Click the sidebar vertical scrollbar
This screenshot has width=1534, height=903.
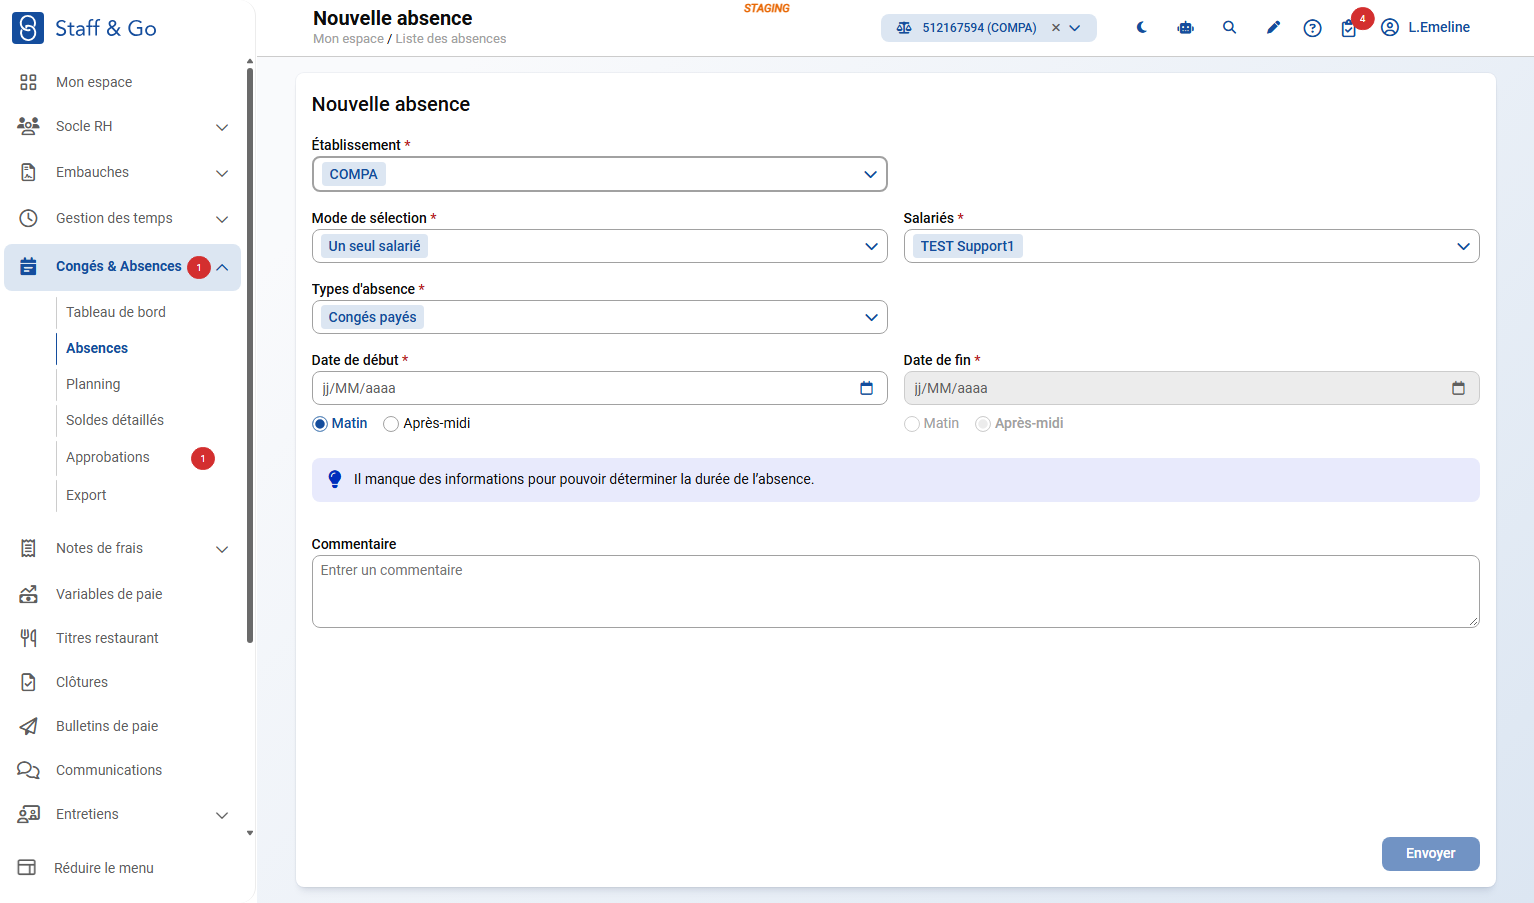click(249, 355)
